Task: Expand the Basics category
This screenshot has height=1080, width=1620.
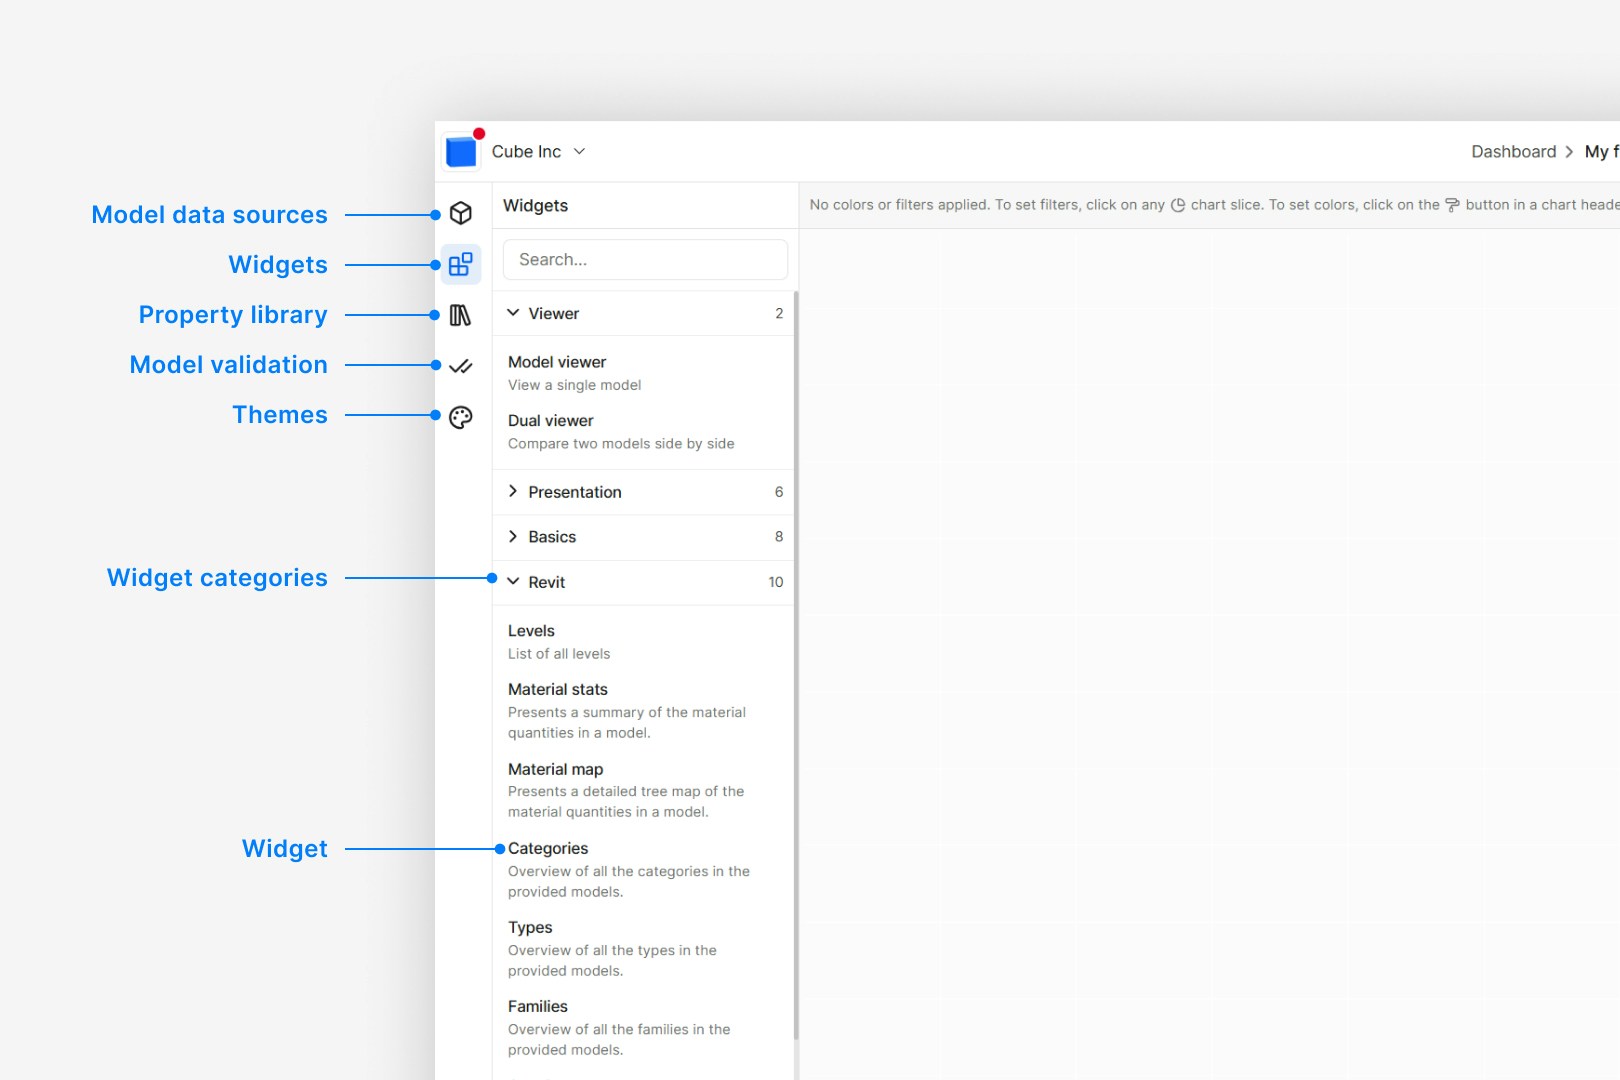Action: [645, 537]
